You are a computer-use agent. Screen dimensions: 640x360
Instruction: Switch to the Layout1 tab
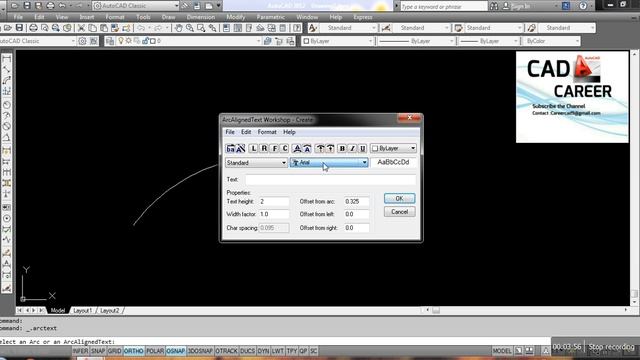point(82,311)
